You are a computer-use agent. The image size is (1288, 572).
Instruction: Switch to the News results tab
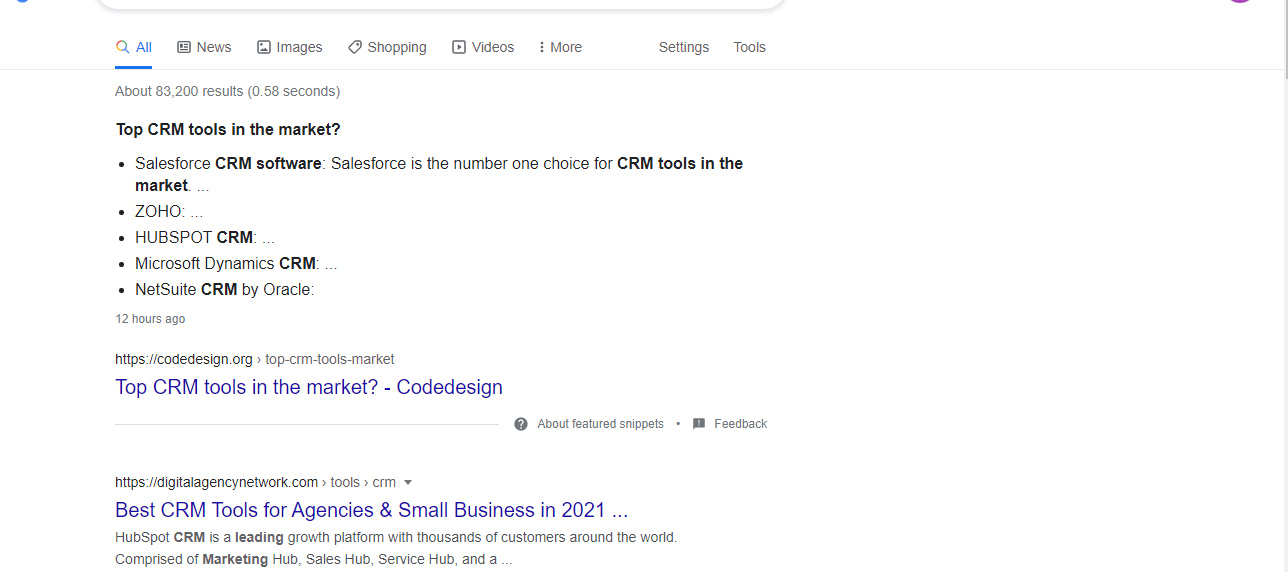[204, 47]
